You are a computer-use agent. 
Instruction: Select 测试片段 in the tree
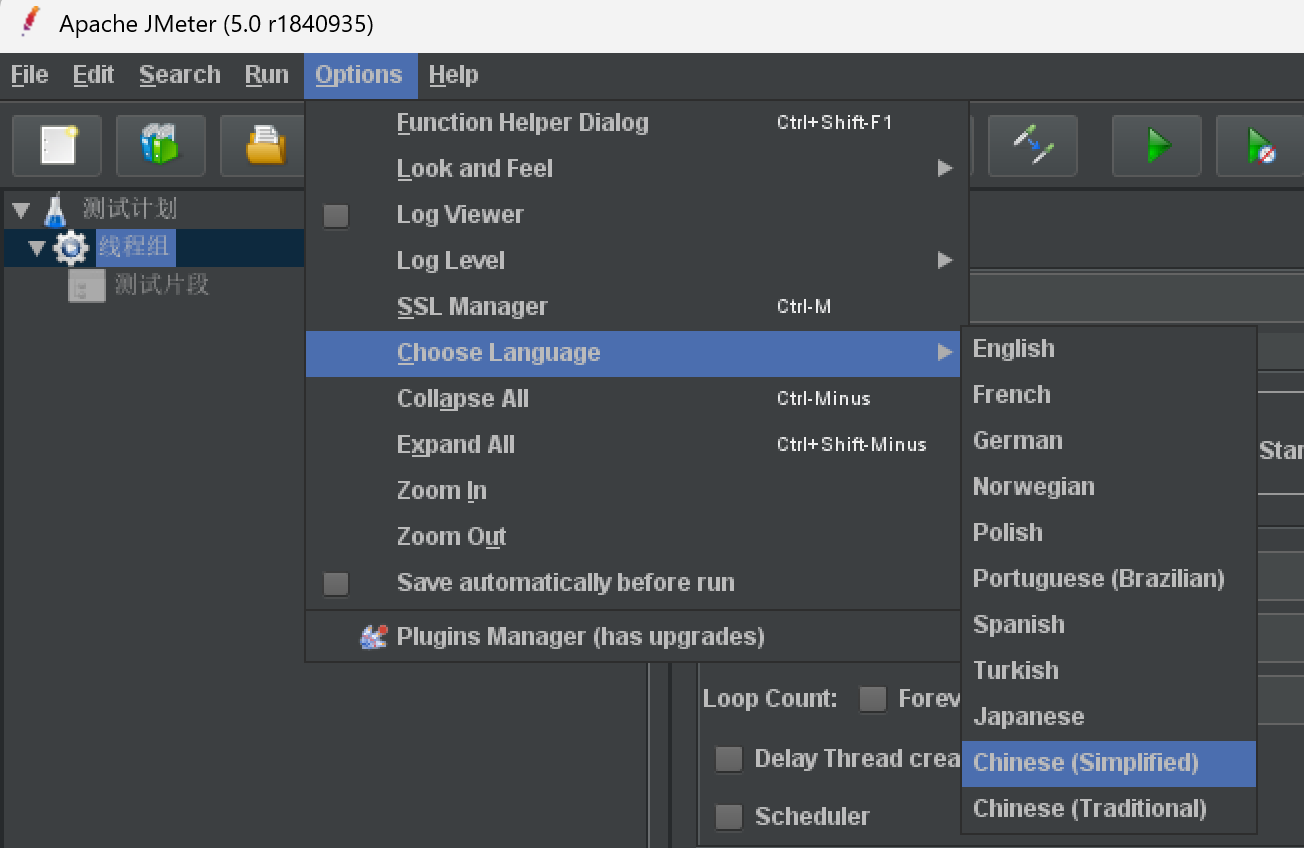[x=161, y=285]
